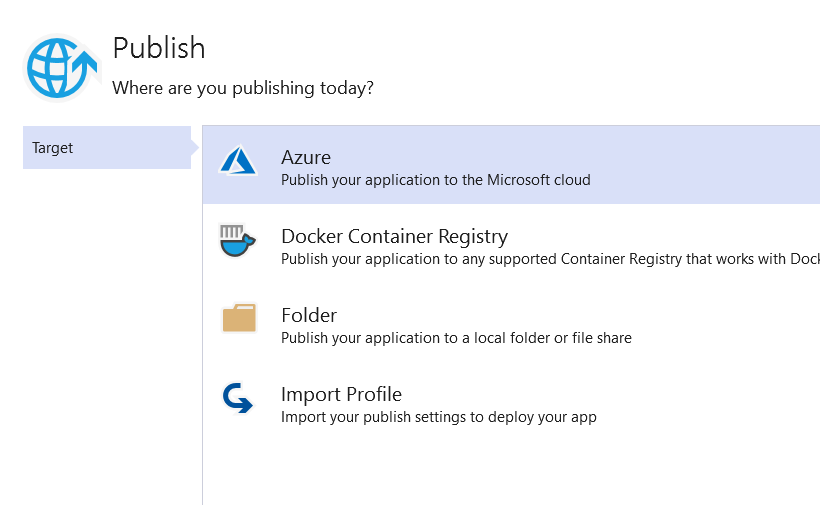Click the Docker whale icon
The height and width of the screenshot is (505, 820).
[x=237, y=240]
